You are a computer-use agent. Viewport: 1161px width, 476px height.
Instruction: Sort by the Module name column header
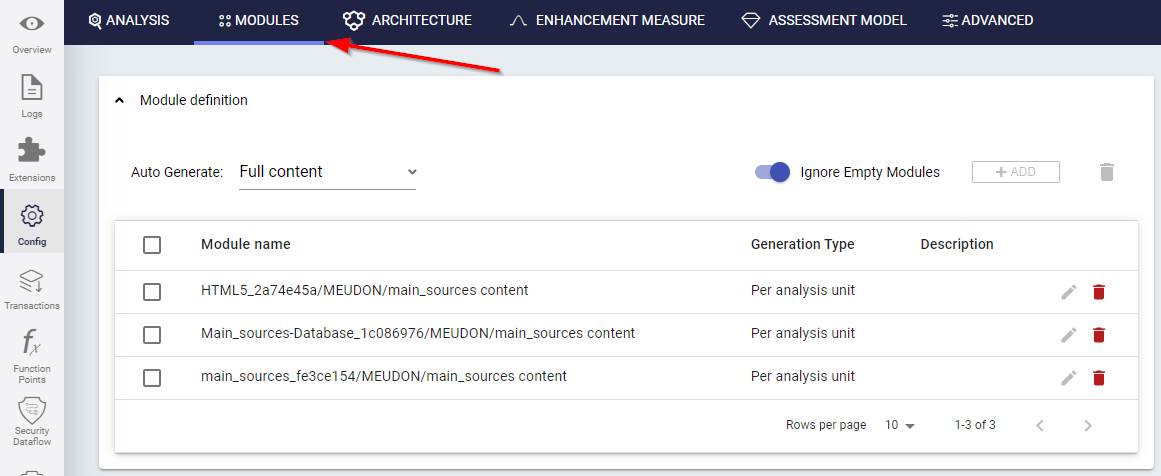(x=246, y=244)
